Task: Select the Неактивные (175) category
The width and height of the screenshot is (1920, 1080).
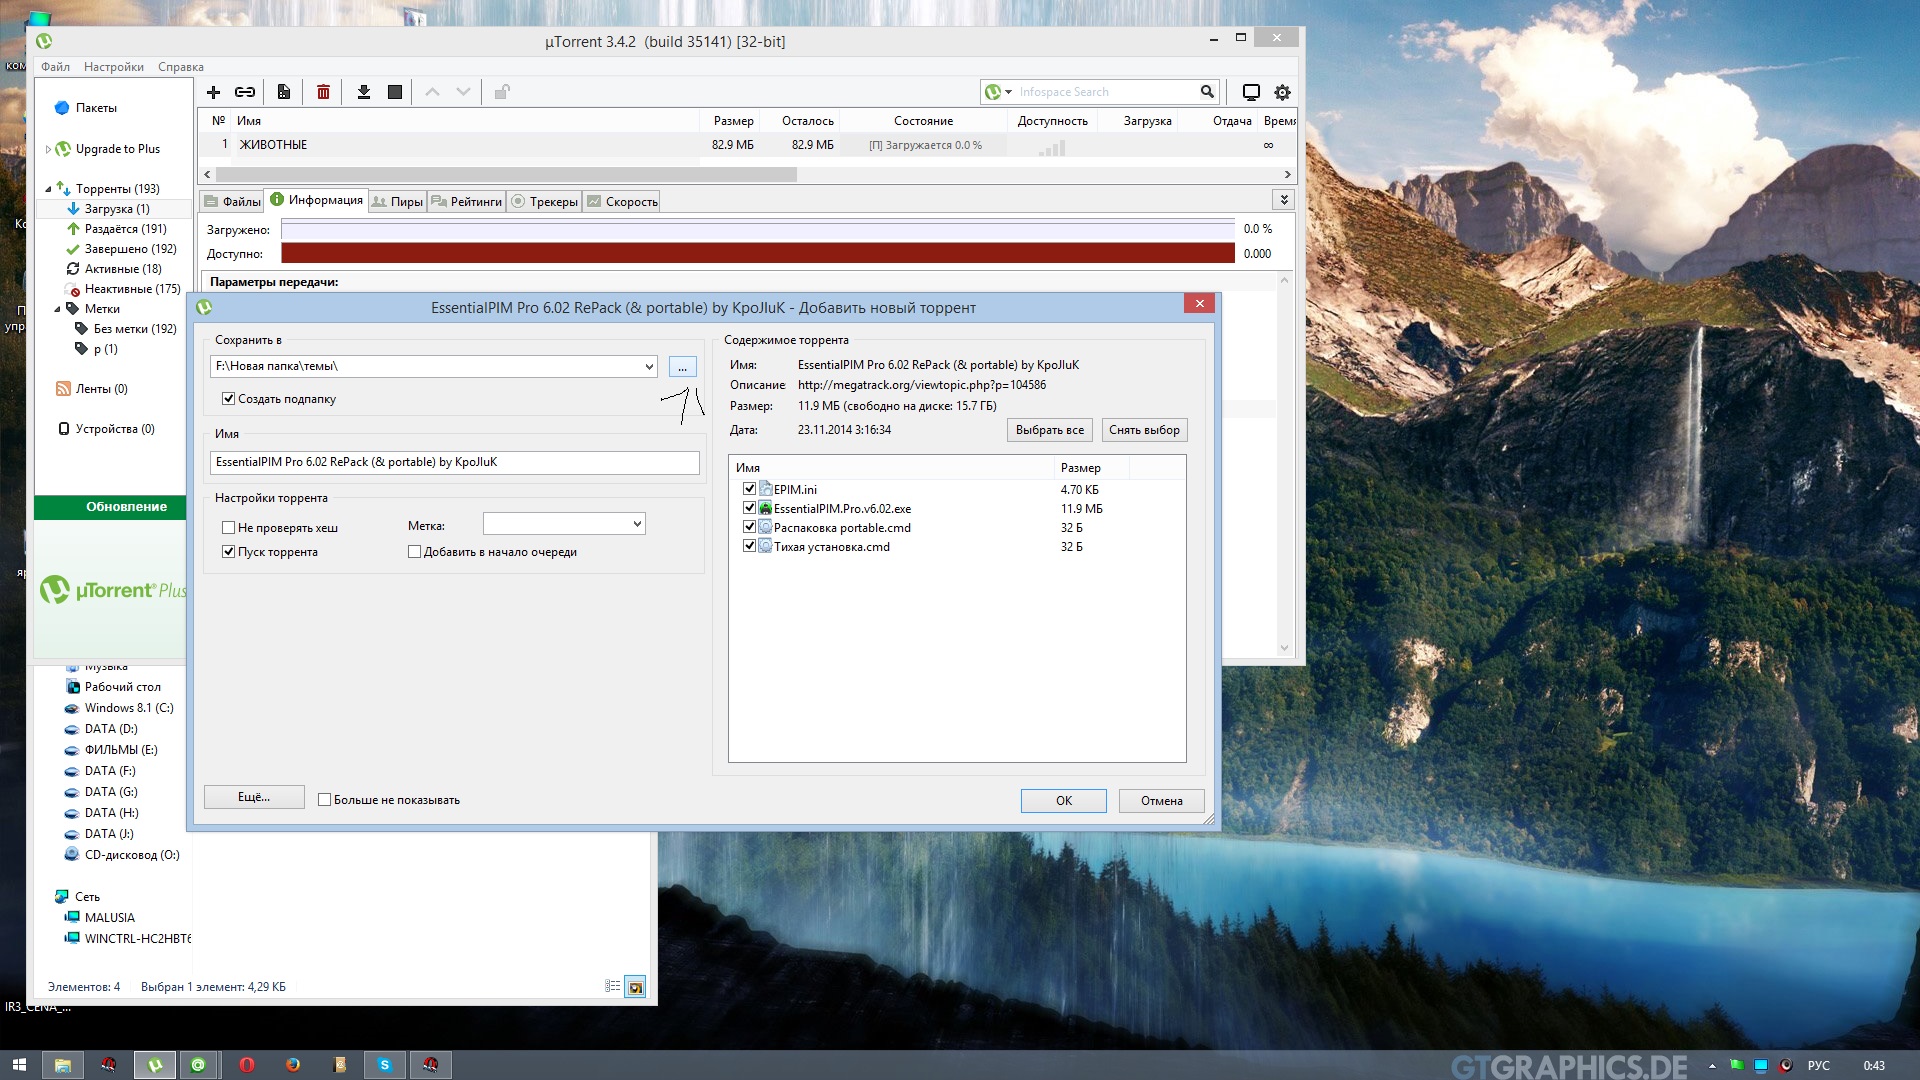Action: pos(132,289)
